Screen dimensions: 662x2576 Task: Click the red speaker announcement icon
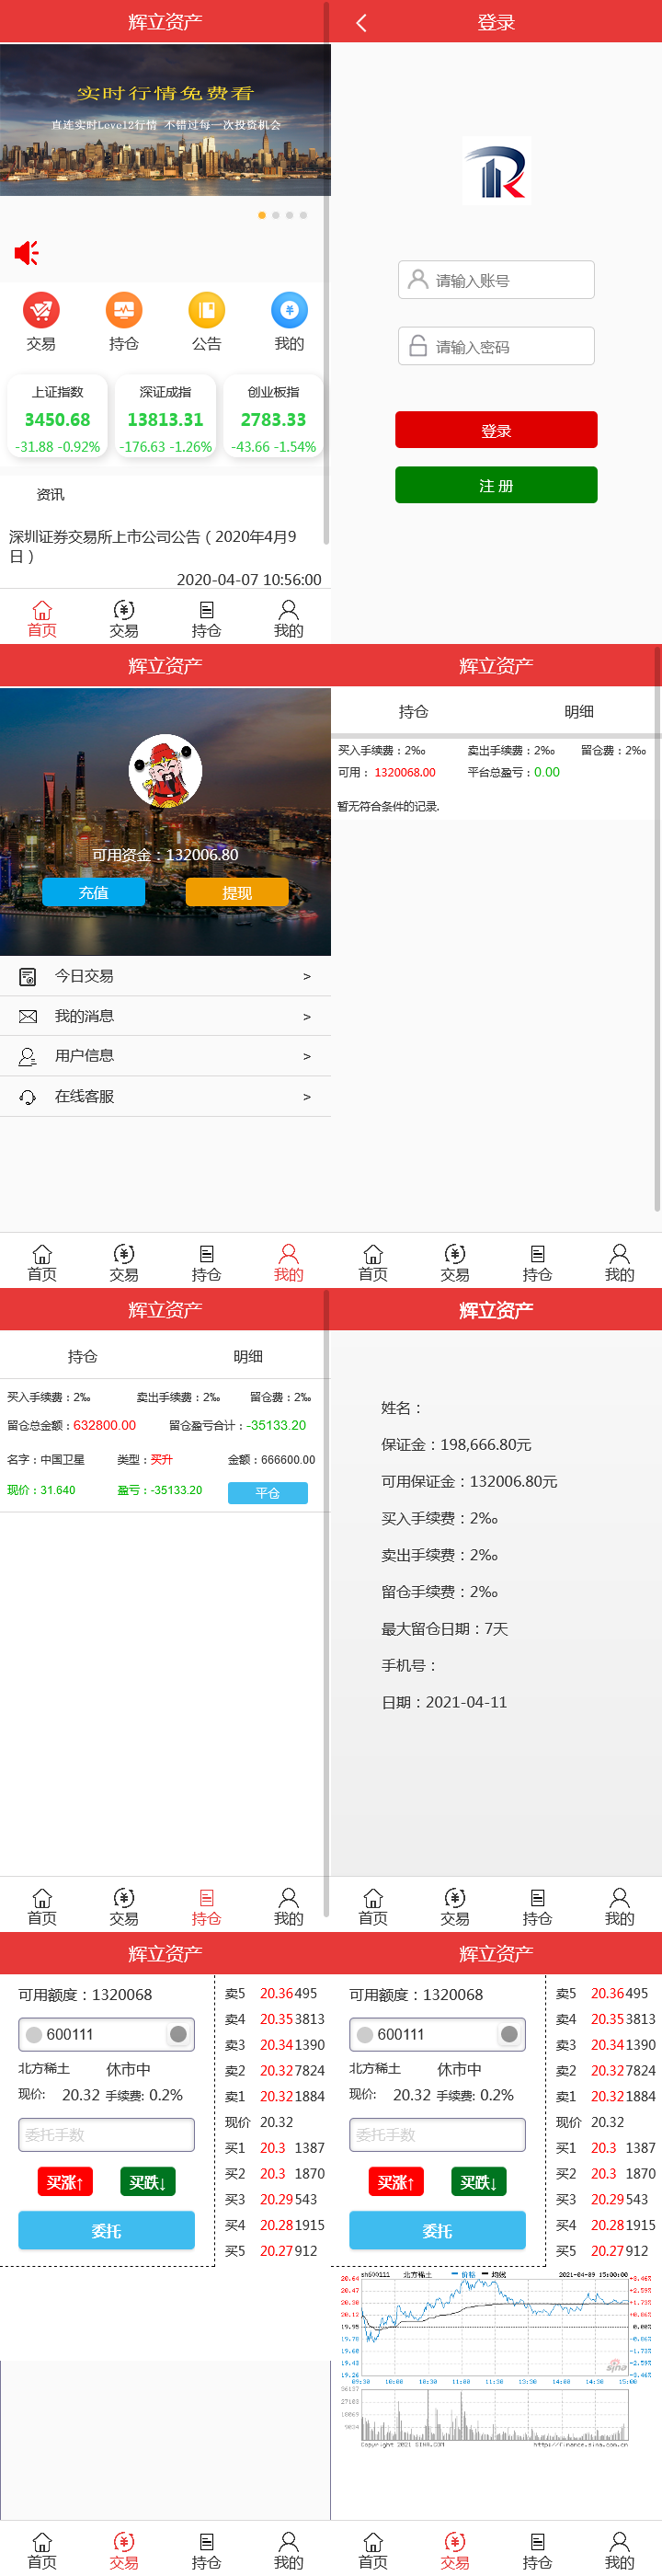click(27, 253)
